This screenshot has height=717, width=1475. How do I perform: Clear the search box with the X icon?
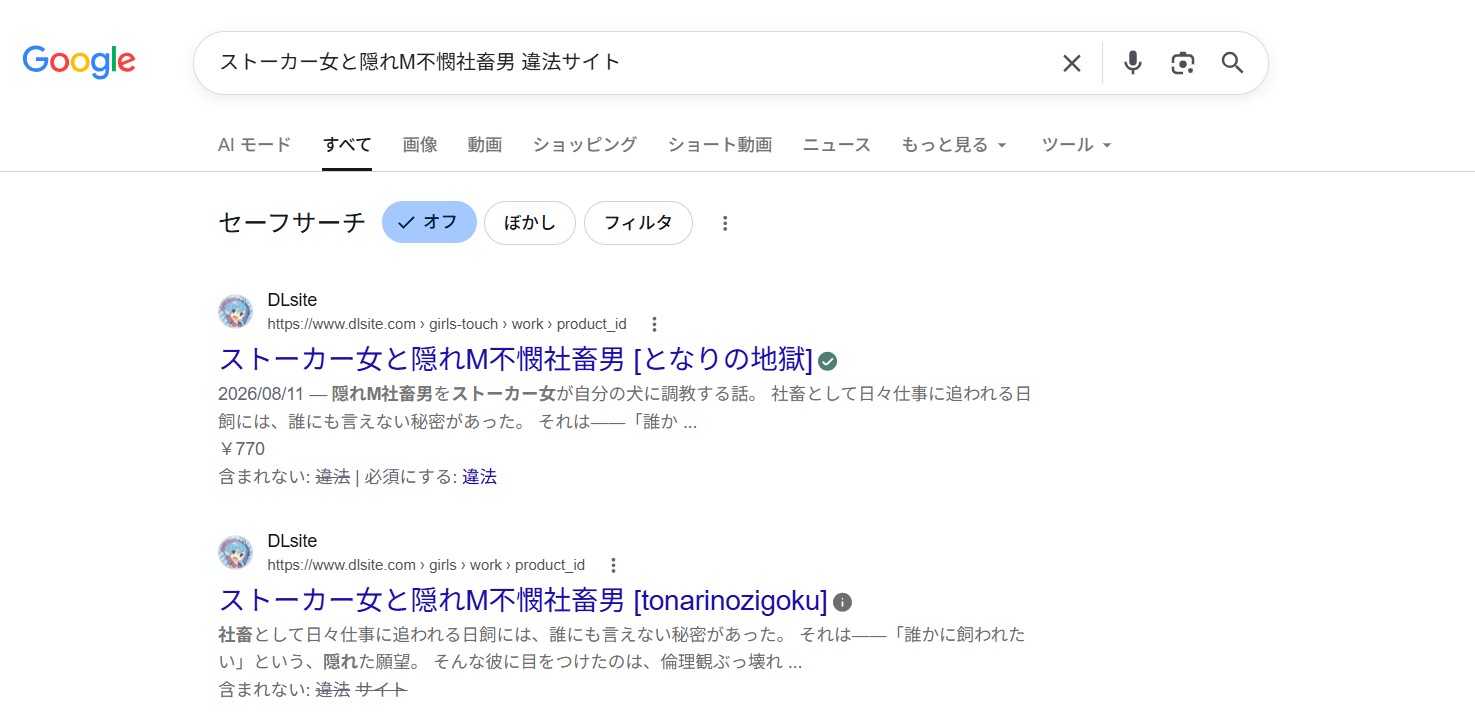1072,63
